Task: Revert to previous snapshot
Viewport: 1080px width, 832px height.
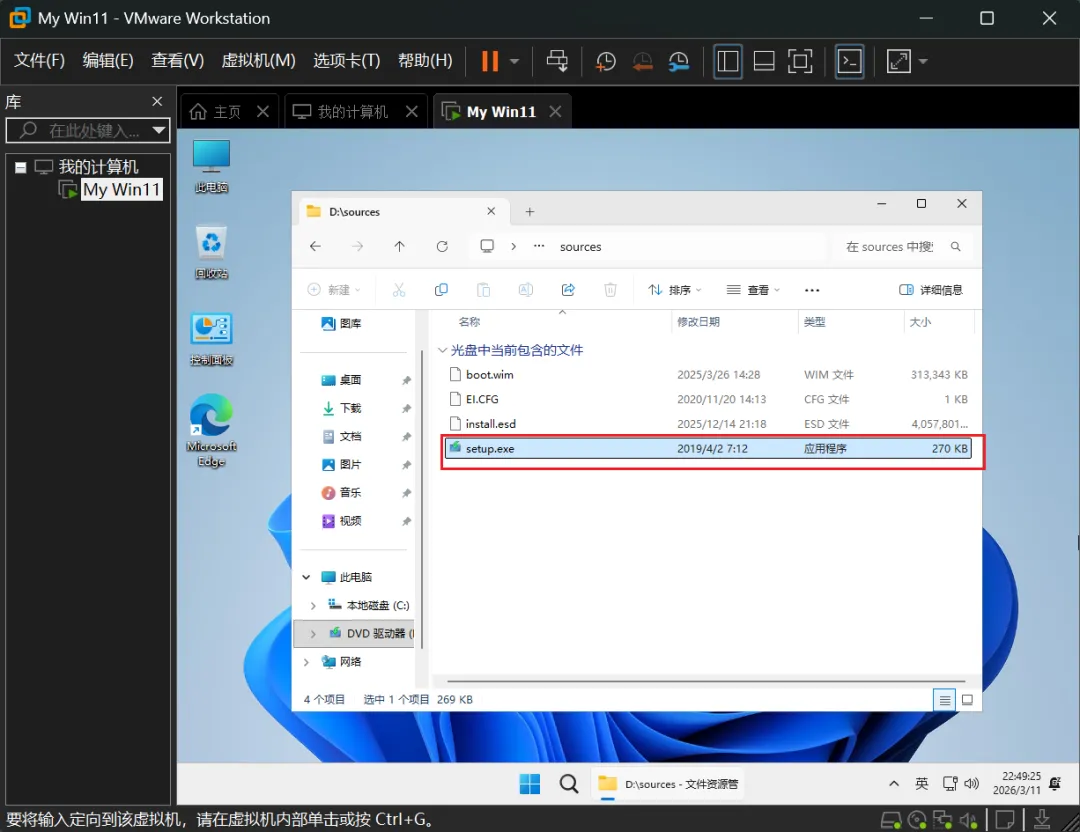Action: click(x=643, y=61)
